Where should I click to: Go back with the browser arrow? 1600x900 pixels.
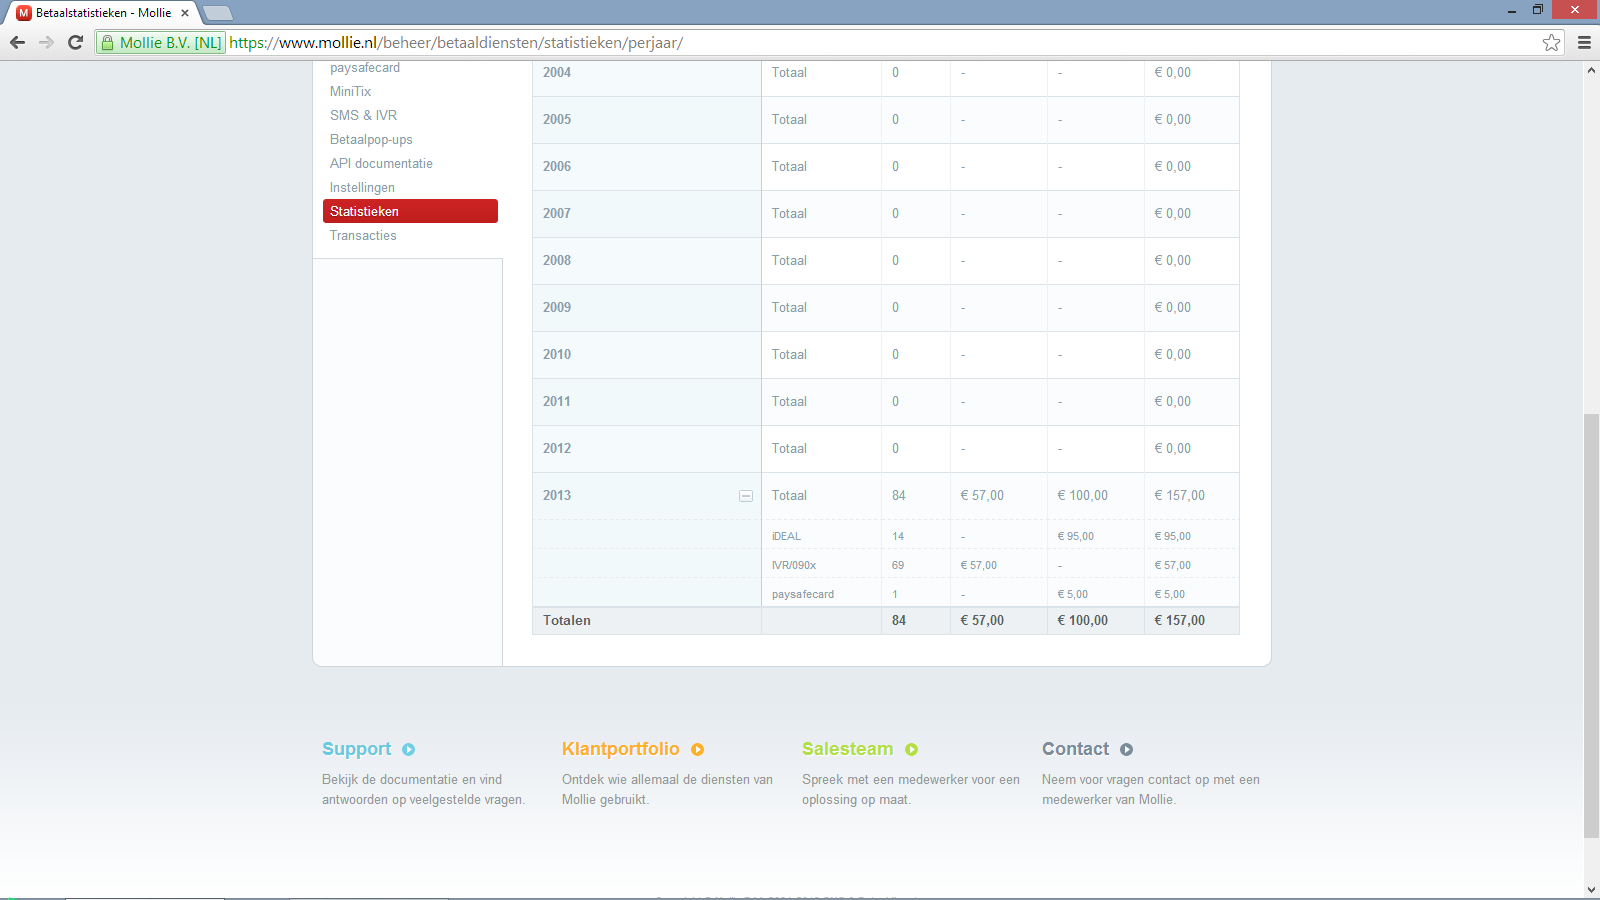coord(17,42)
